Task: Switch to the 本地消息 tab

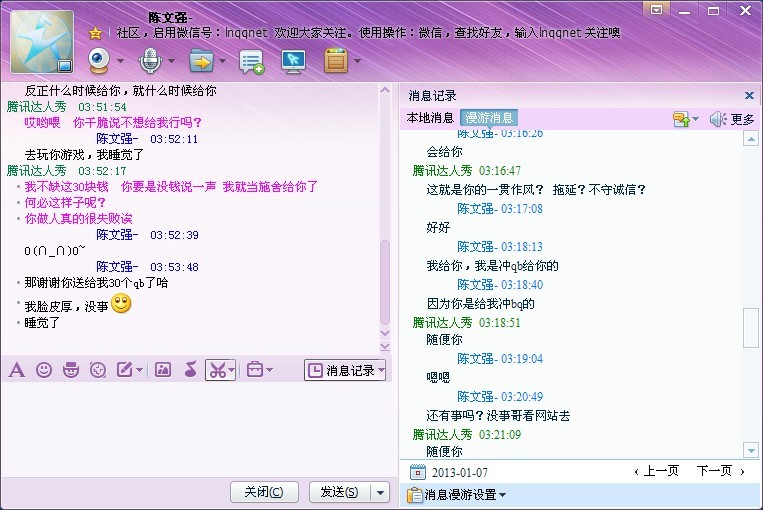Action: click(430, 118)
